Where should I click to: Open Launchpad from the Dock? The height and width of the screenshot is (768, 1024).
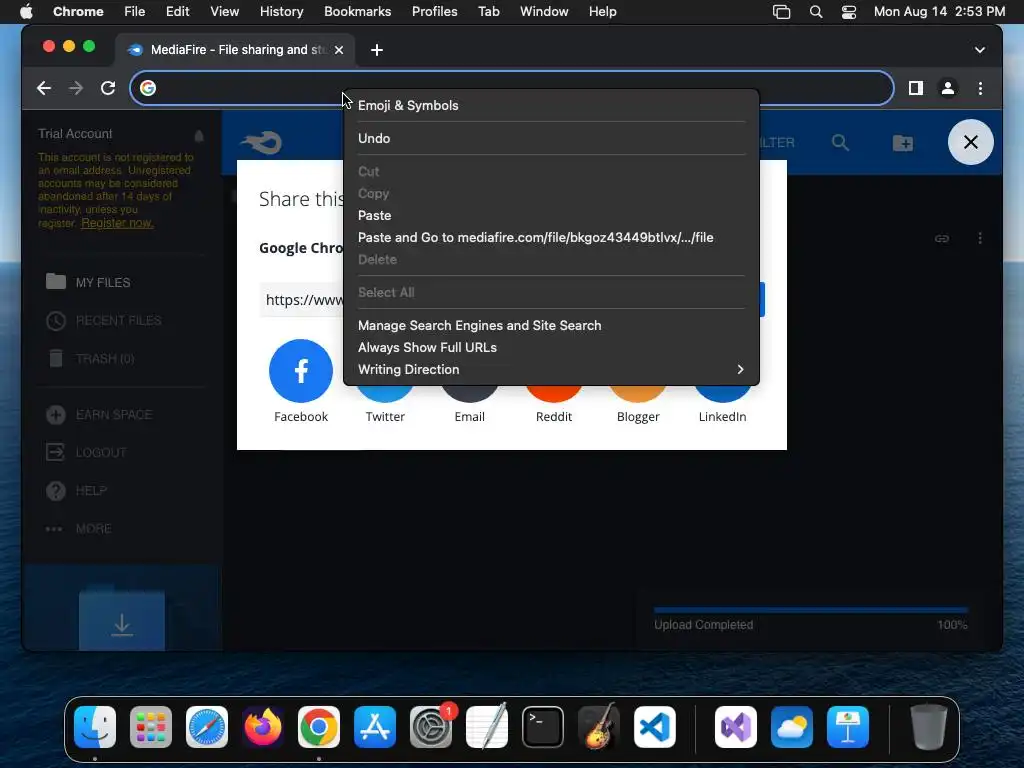151,727
